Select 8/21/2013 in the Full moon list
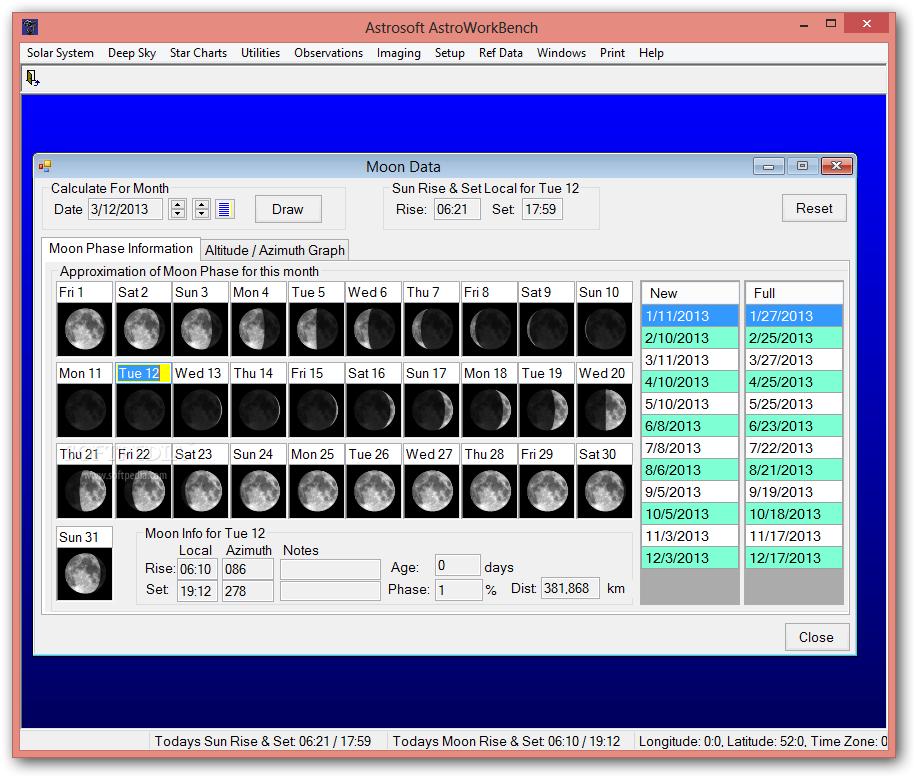This screenshot has width=916, height=778. 794,470
